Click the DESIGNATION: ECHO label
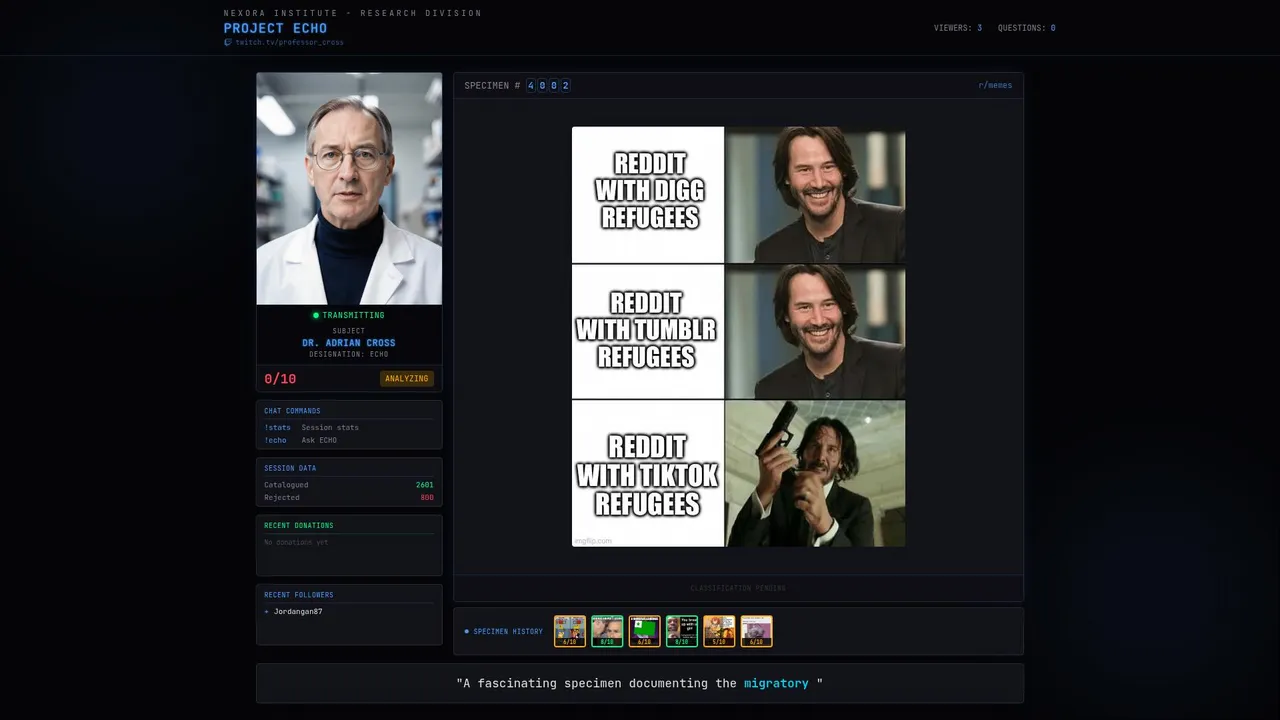This screenshot has height=720, width=1280. tap(349, 355)
